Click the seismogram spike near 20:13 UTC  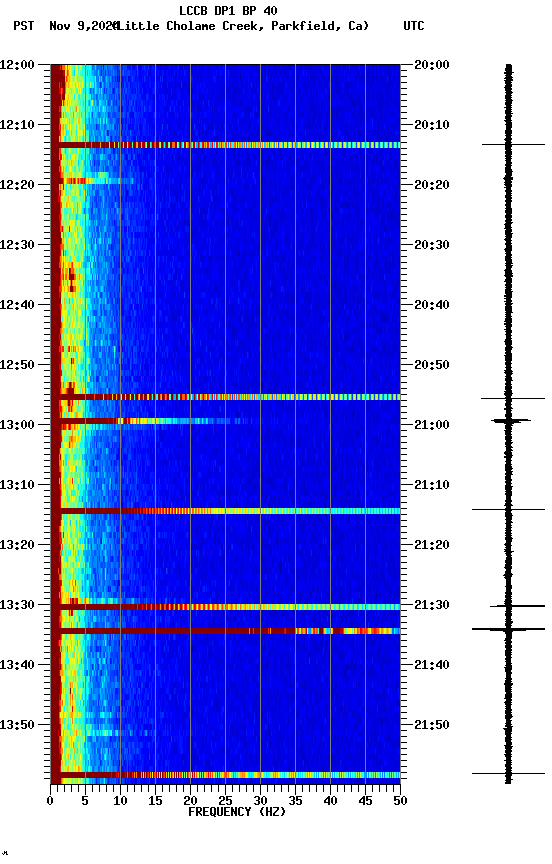(x=513, y=144)
